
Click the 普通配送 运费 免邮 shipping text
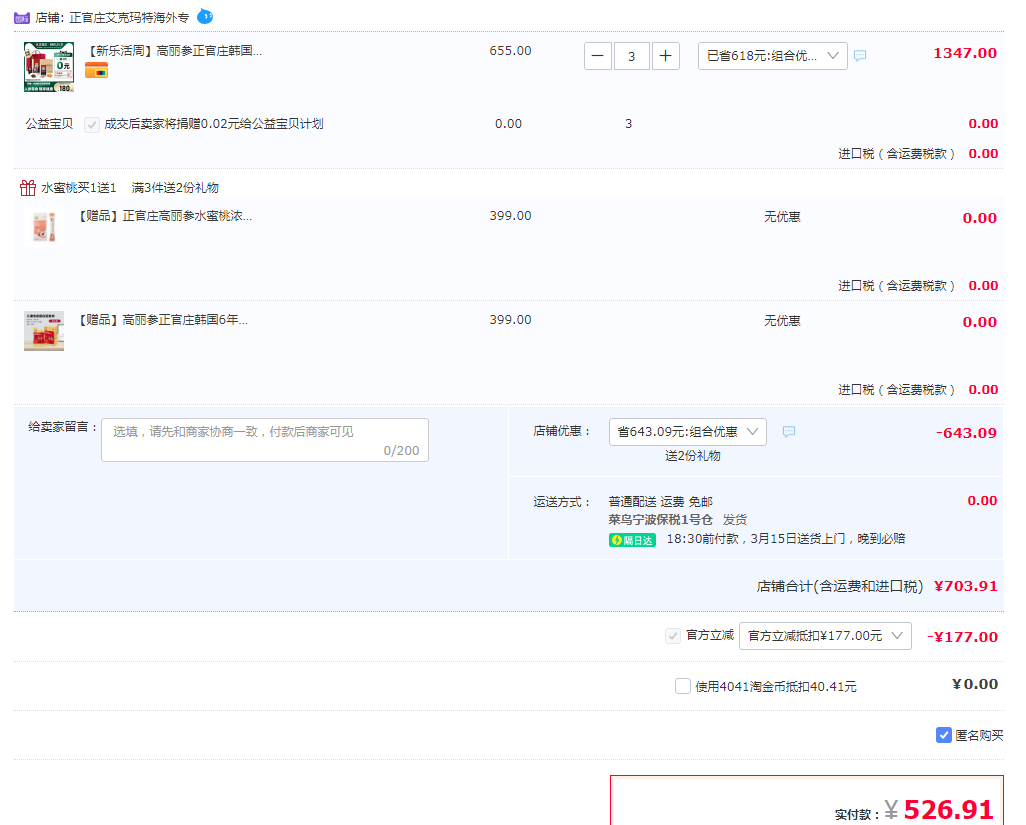tap(660, 502)
